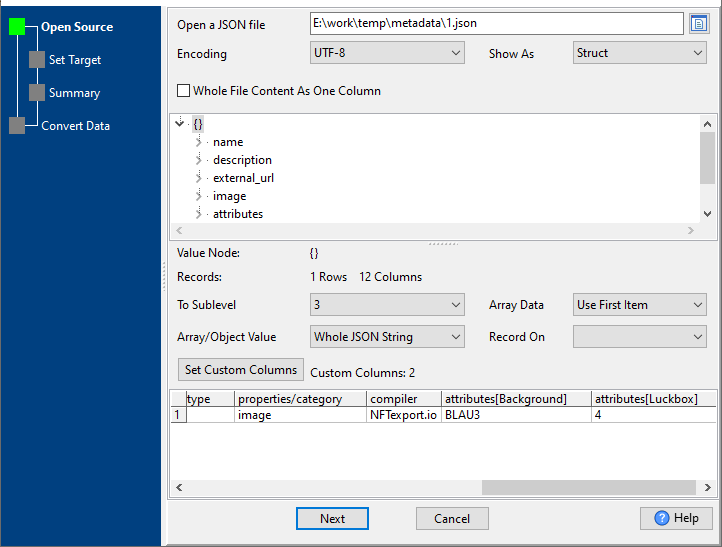Open the Record On dropdown
Image resolution: width=722 pixels, height=547 pixels.
[639, 337]
